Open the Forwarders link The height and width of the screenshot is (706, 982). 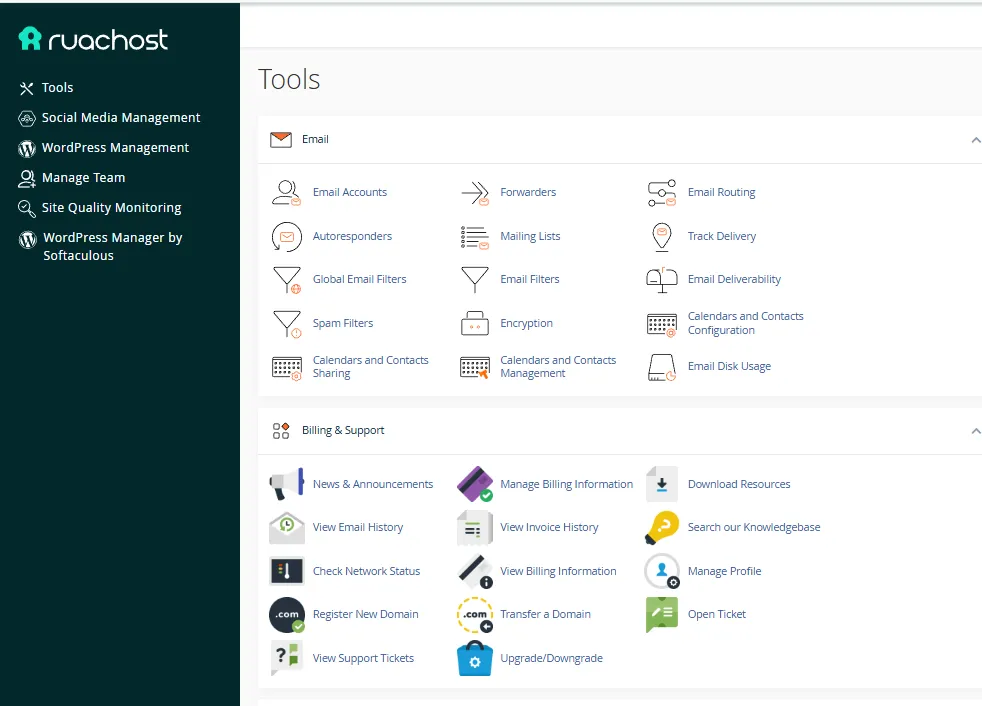[x=528, y=192]
